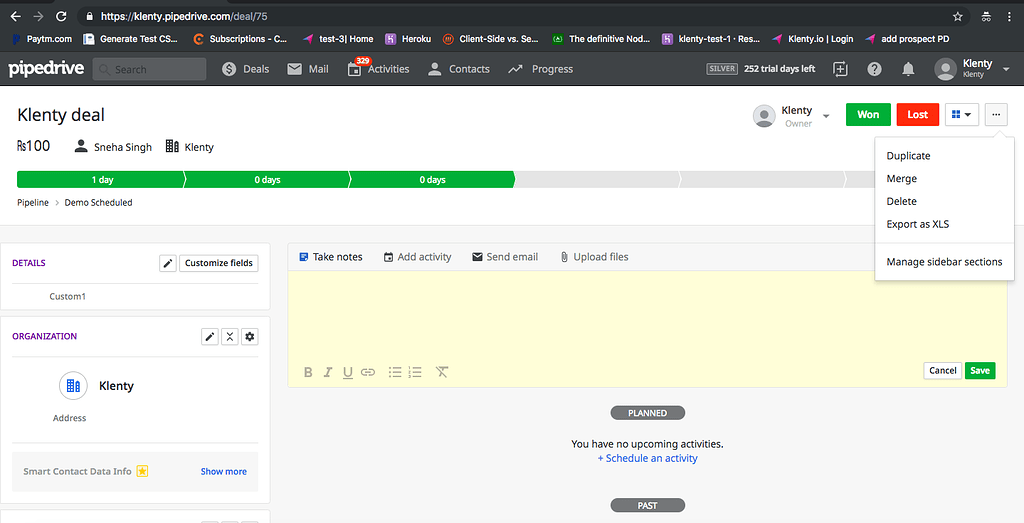The width and height of the screenshot is (1024, 523).
Task: Collapse the Organization section
Action: point(230,337)
